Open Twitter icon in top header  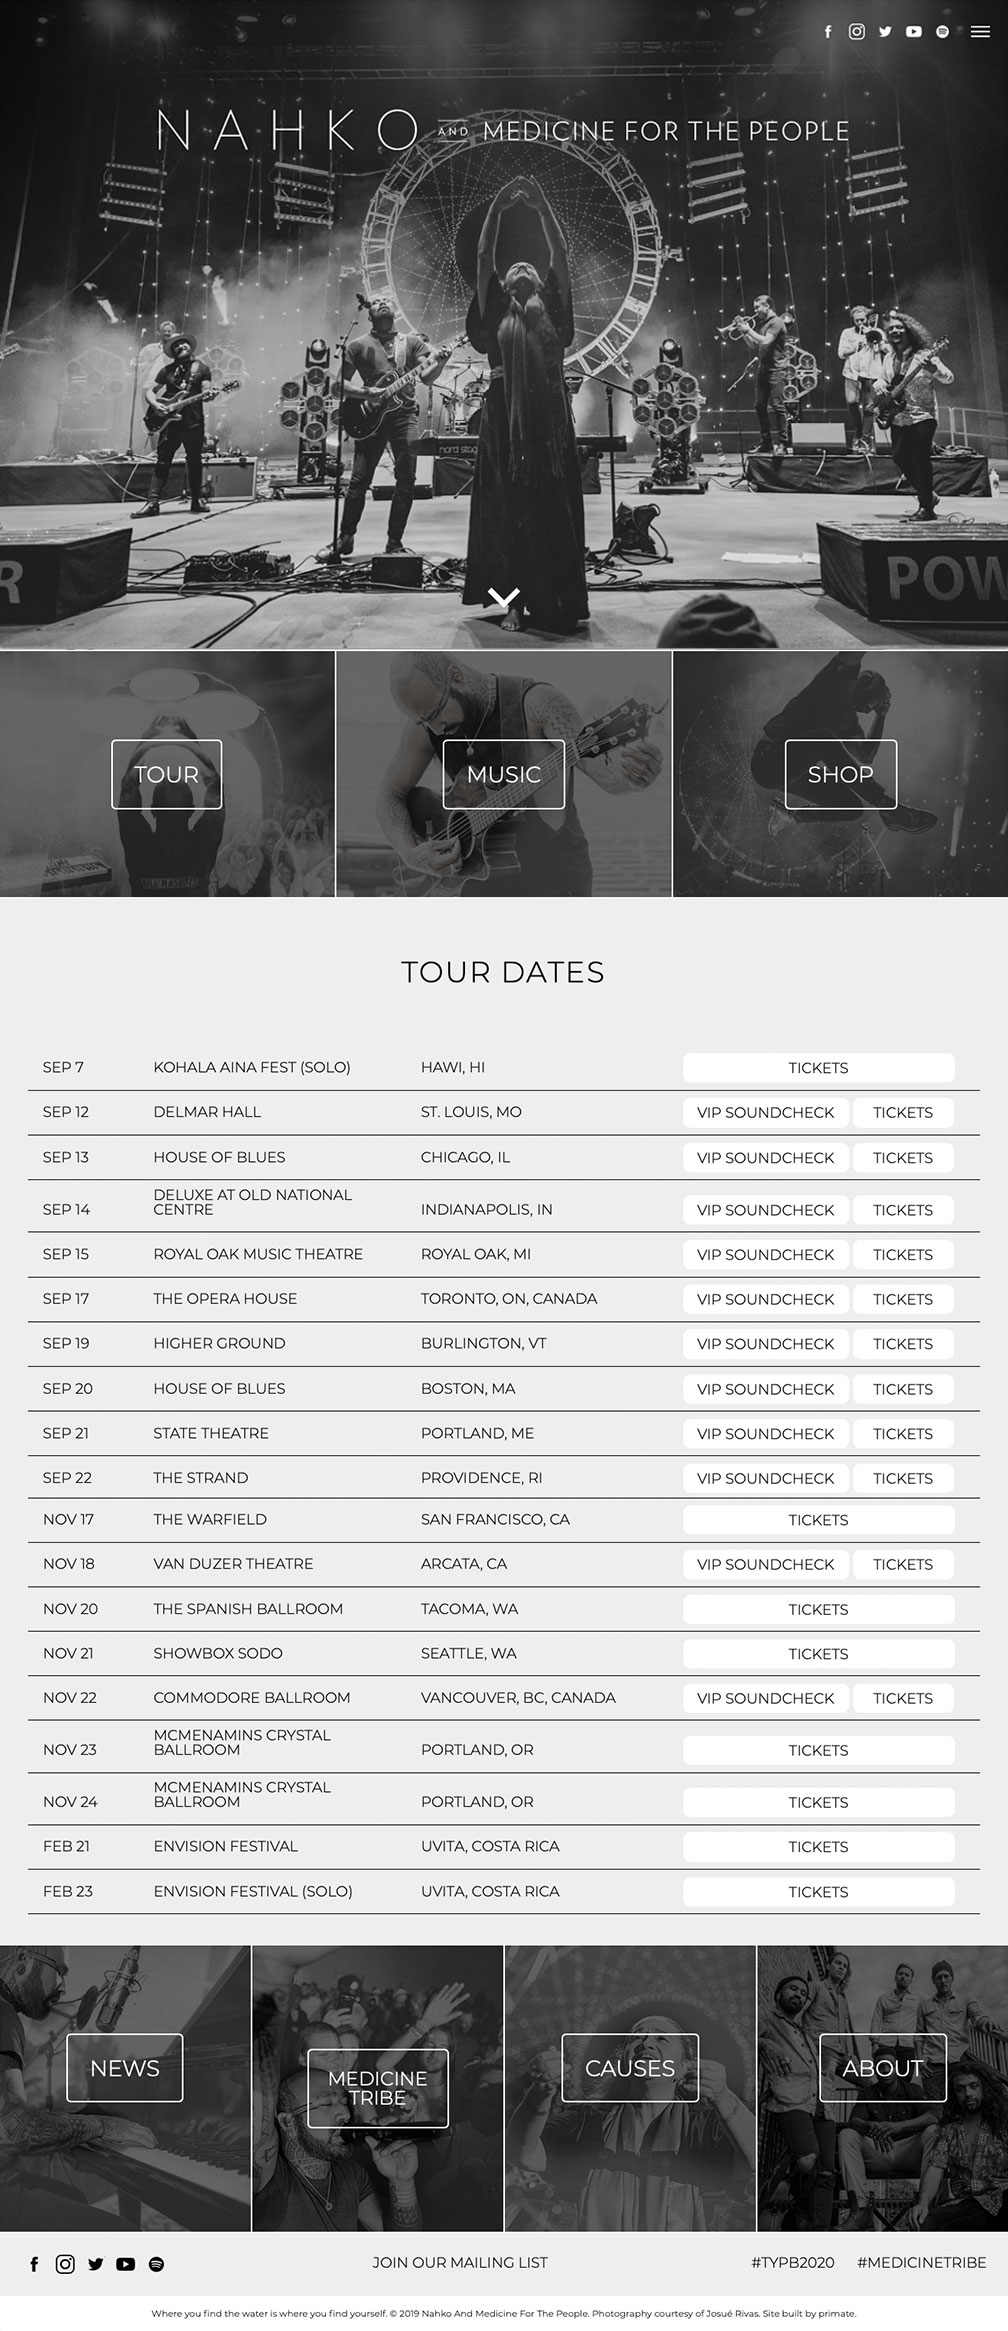885,32
